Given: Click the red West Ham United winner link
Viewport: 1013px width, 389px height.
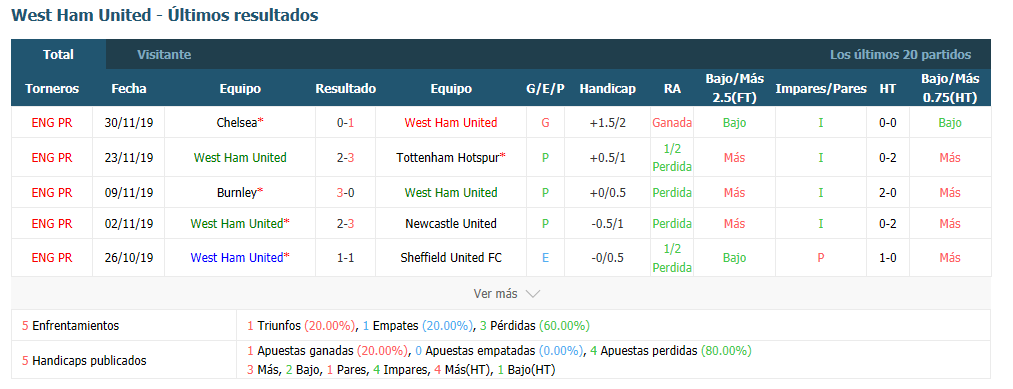Looking at the screenshot, I should pos(451,123).
